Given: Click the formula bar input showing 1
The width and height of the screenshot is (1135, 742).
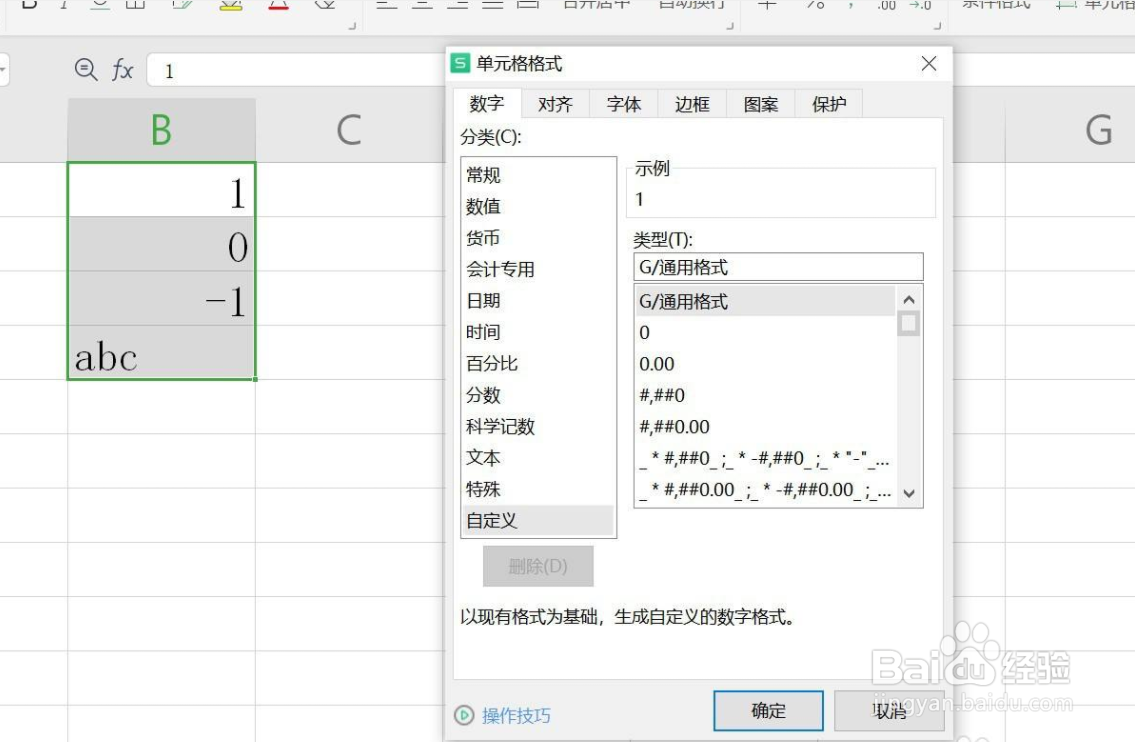Looking at the screenshot, I should (297, 71).
